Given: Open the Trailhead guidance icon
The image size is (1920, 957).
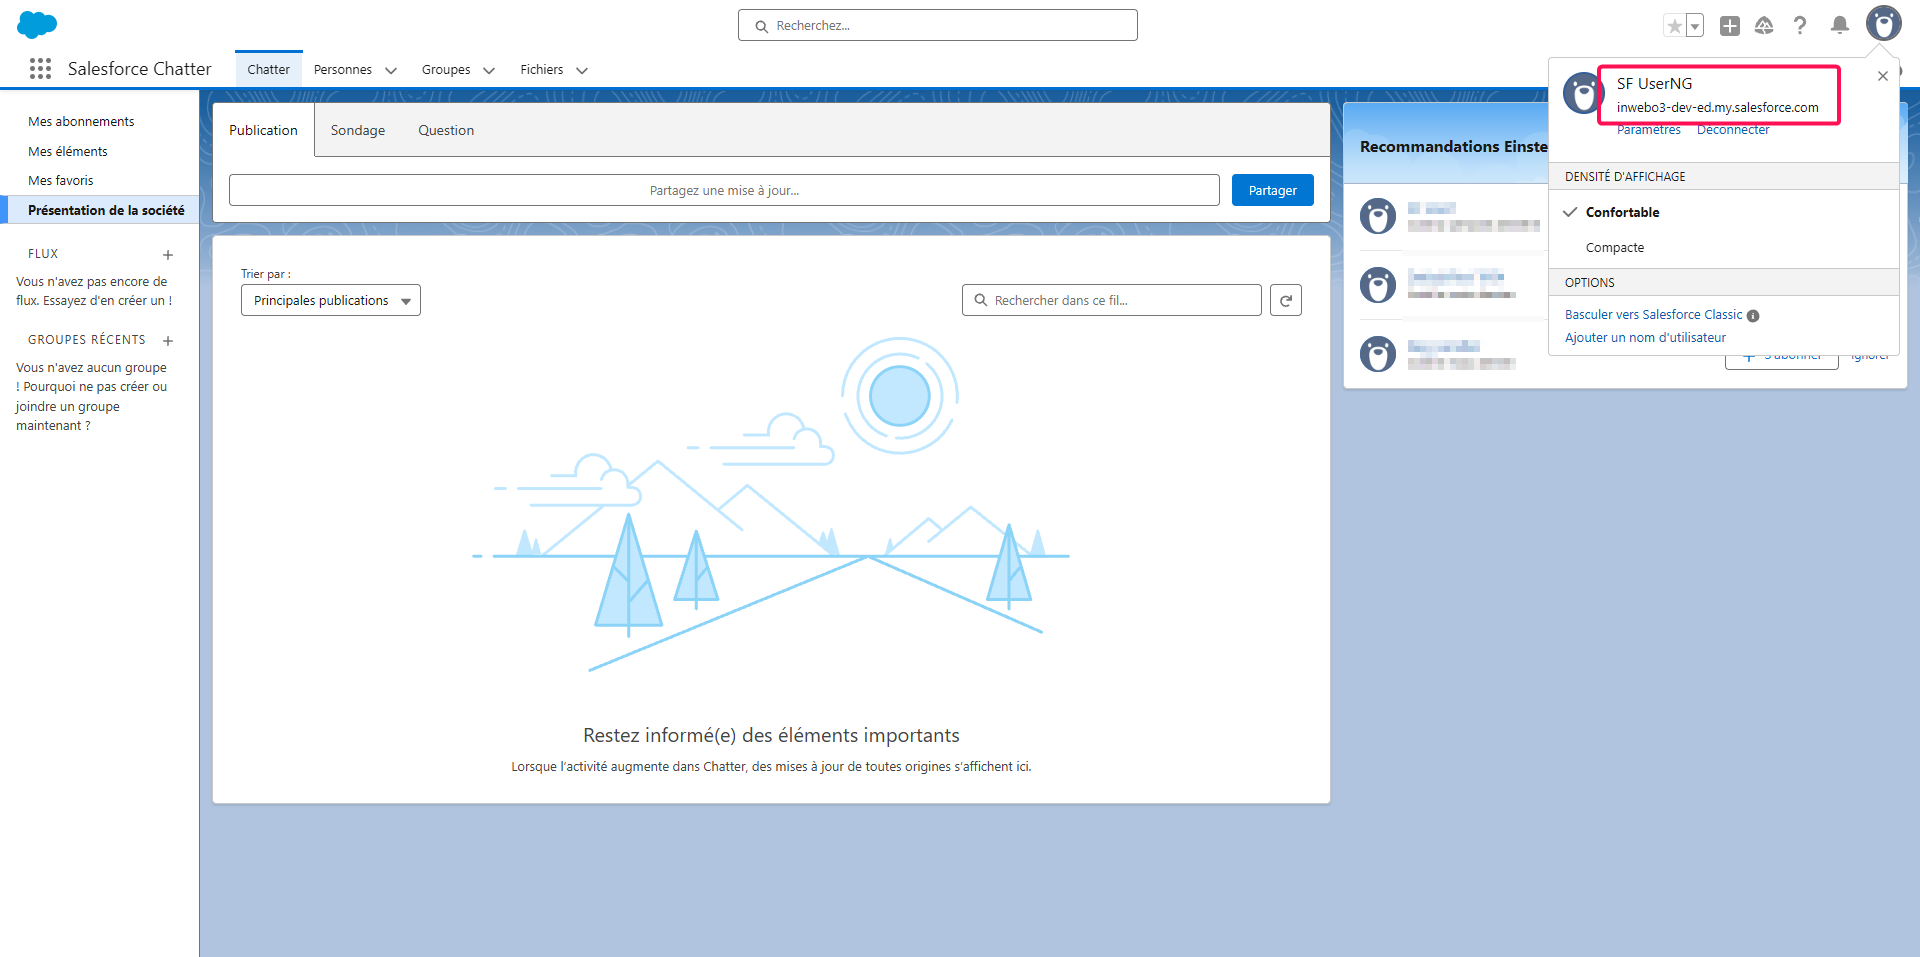Looking at the screenshot, I should 1764,26.
